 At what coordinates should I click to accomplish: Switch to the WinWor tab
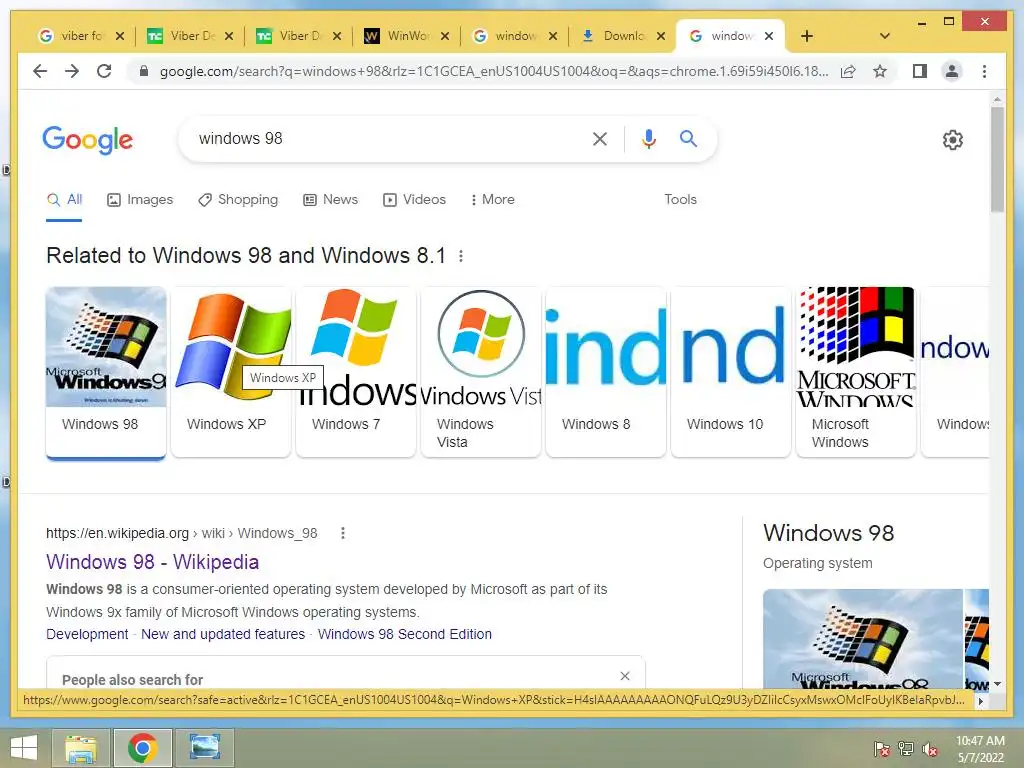coord(405,36)
